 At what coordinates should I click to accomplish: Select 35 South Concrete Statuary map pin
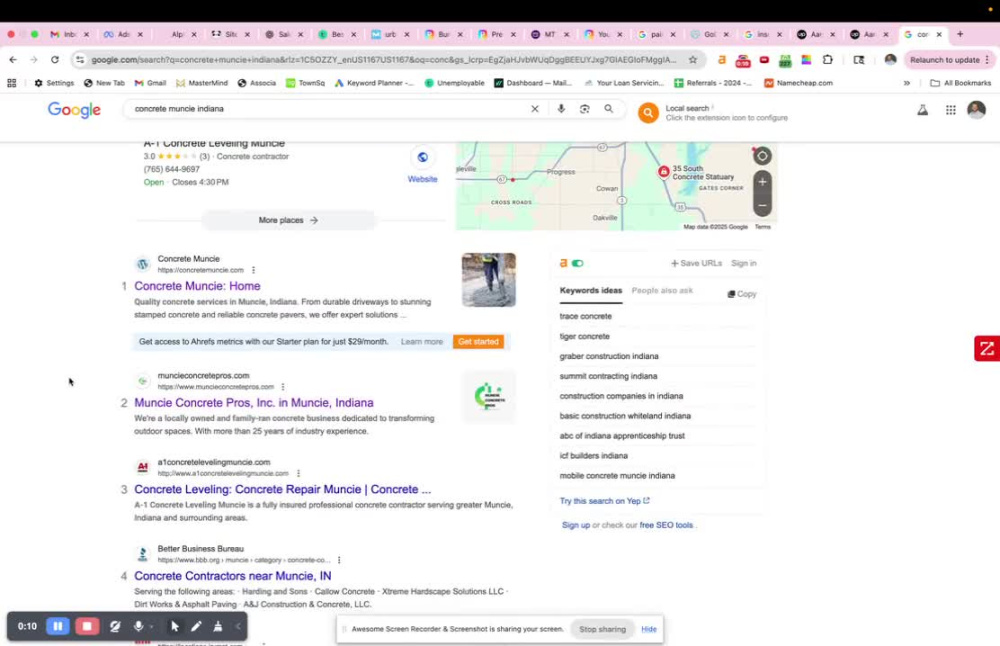pos(664,172)
